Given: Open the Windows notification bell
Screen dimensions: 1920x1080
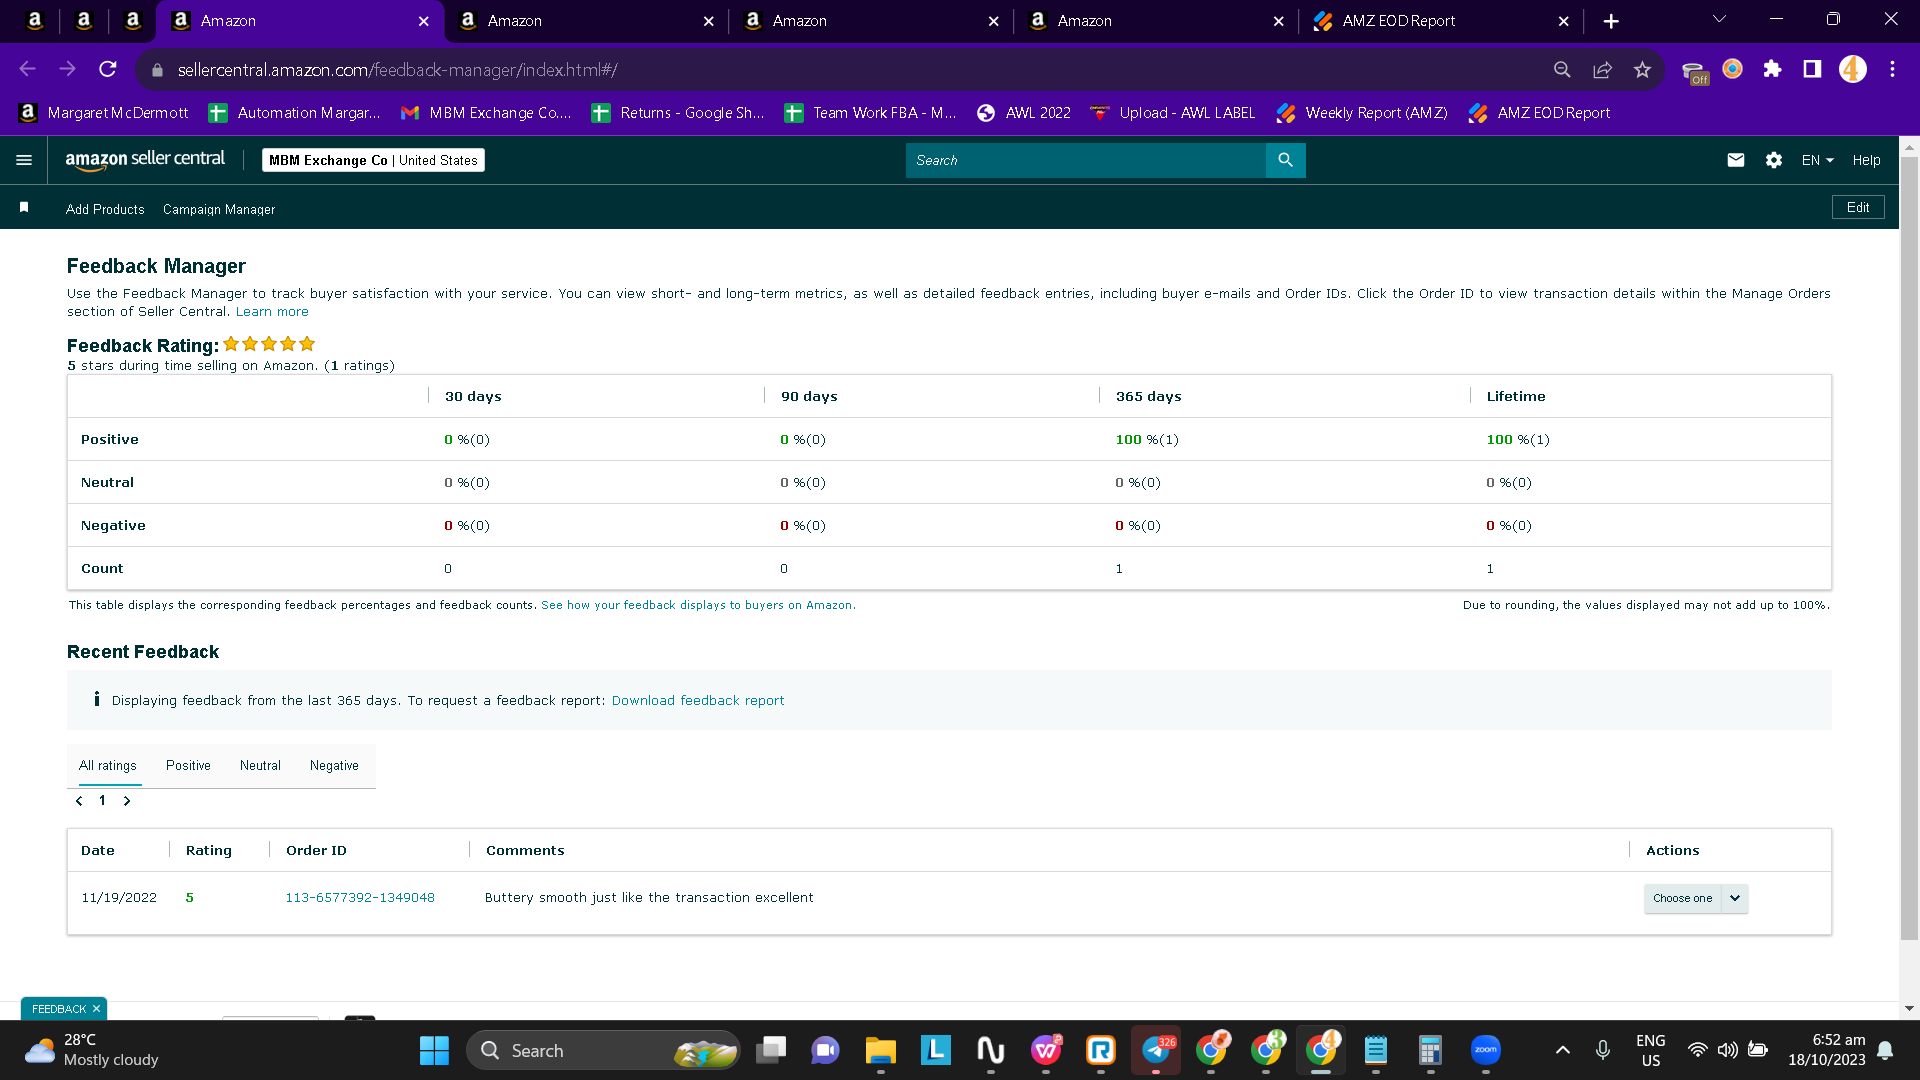Looking at the screenshot, I should [x=1885, y=1050].
